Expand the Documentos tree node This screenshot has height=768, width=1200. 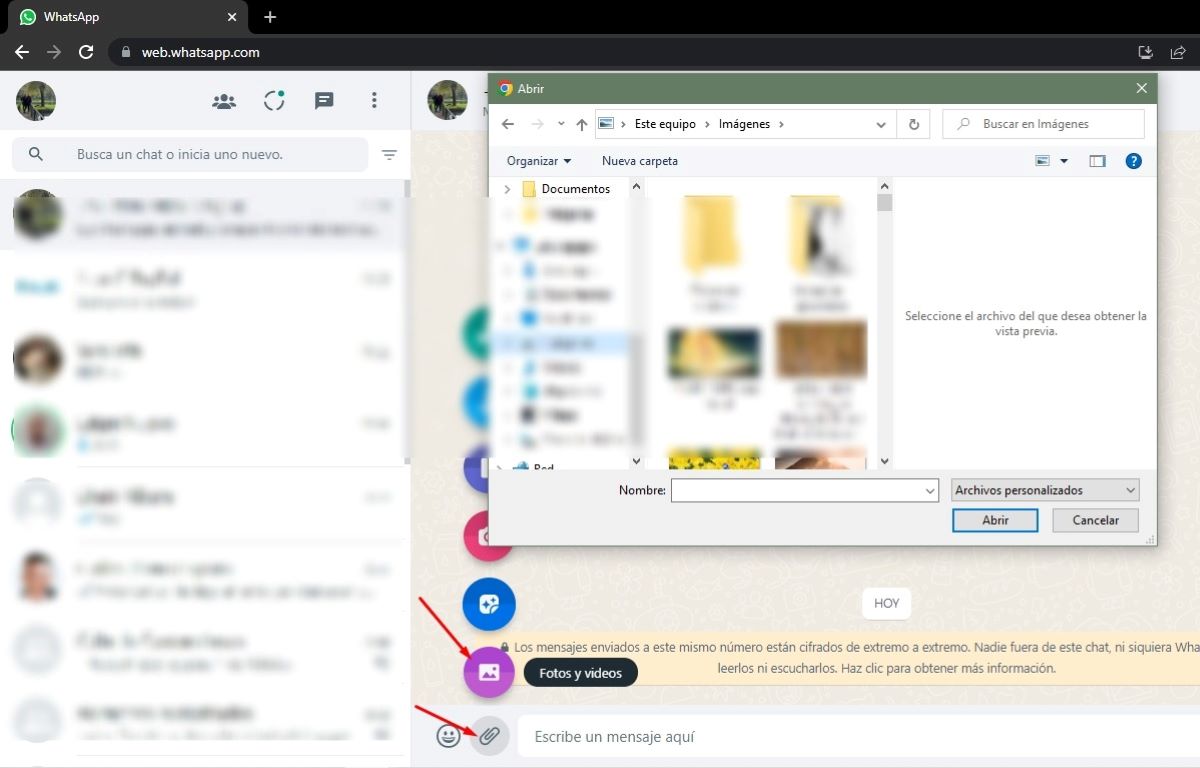[508, 189]
